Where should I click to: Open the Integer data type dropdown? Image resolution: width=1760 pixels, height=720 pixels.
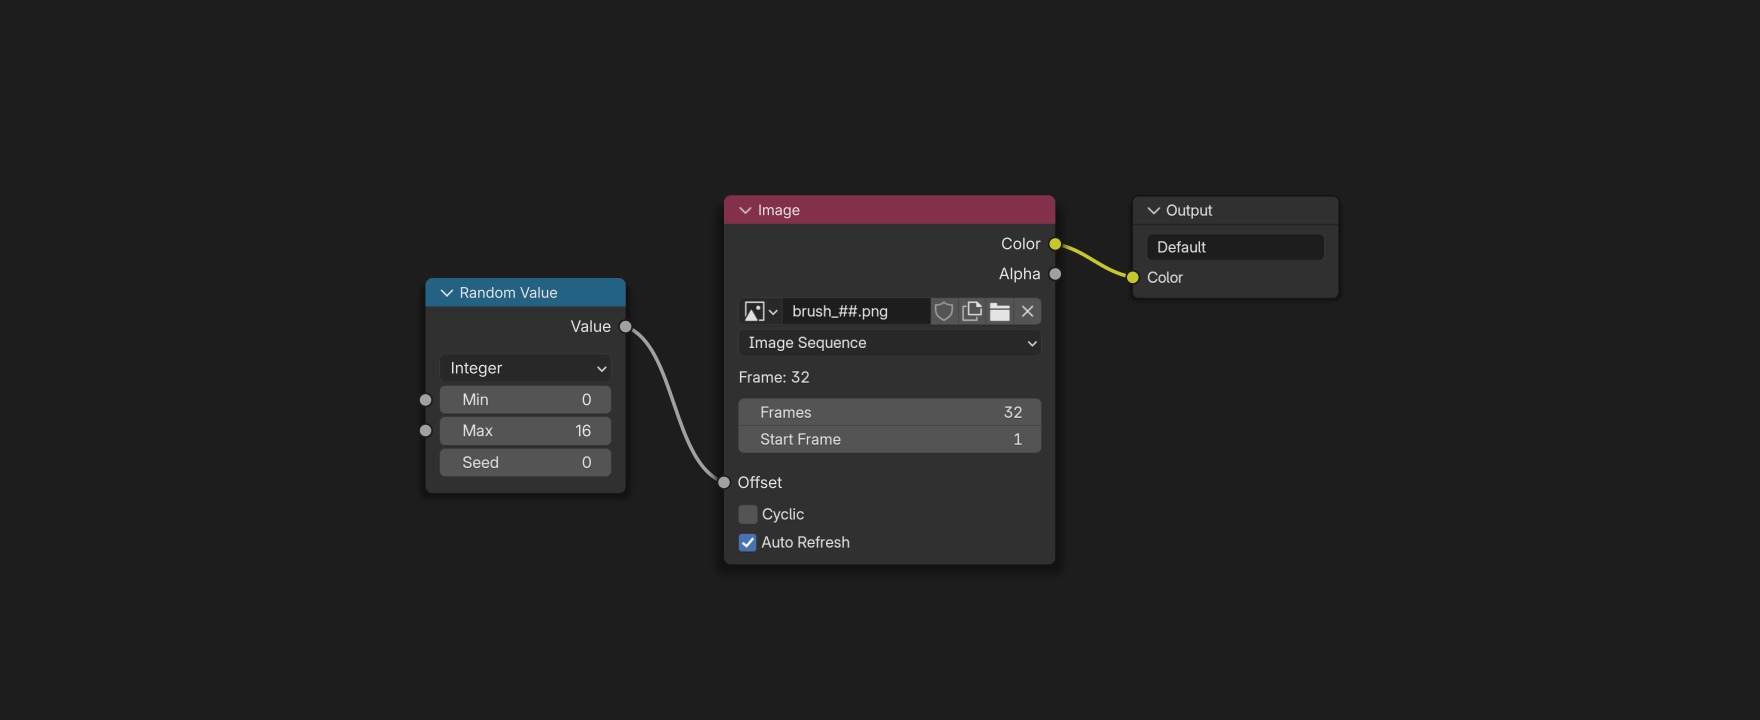coord(526,368)
